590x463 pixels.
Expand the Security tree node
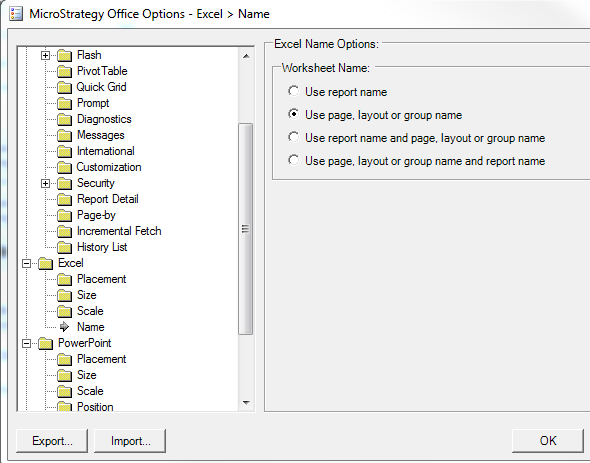click(46, 183)
